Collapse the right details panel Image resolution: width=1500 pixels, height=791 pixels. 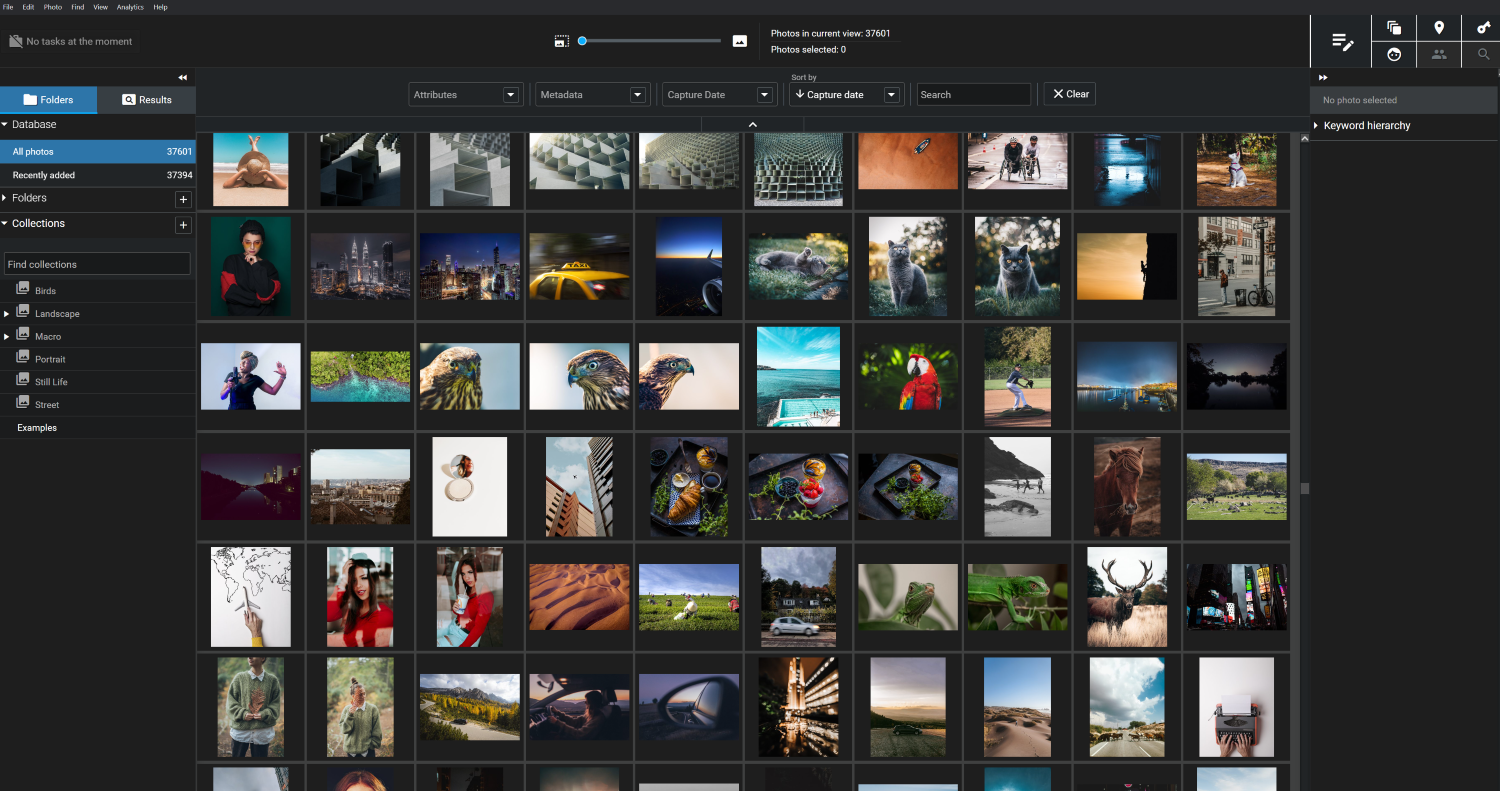point(1323,77)
